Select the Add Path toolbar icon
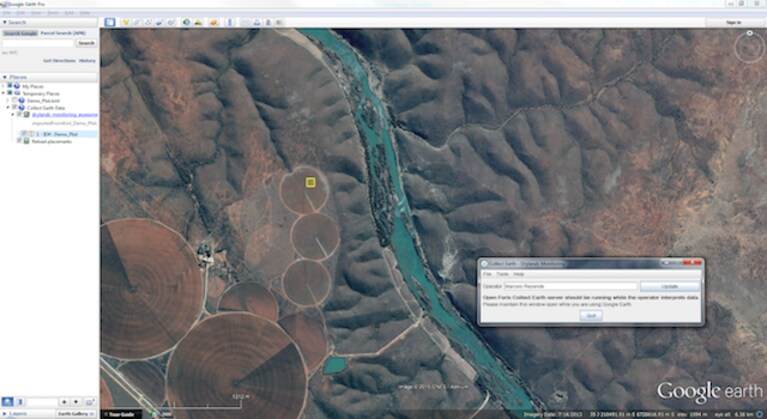Image resolution: width=767 pixels, height=419 pixels. click(148, 22)
